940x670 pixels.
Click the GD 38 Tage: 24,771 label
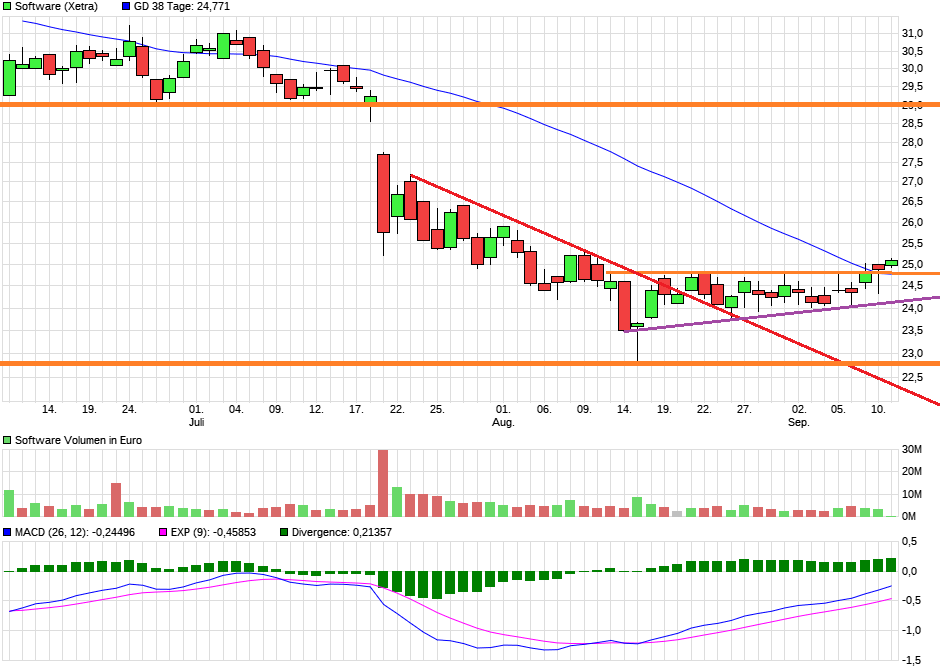tap(183, 6)
